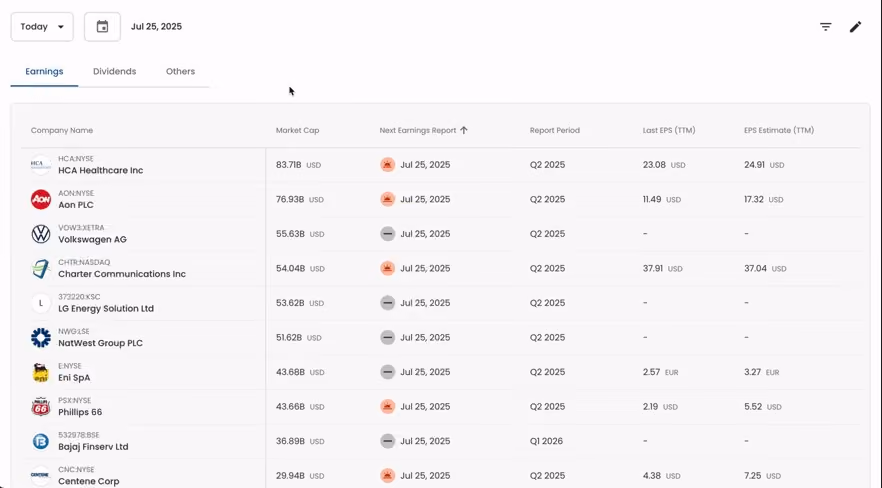The image size is (882, 488).
Task: Click the sunrise icon in Charter Communications row
Action: (387, 268)
